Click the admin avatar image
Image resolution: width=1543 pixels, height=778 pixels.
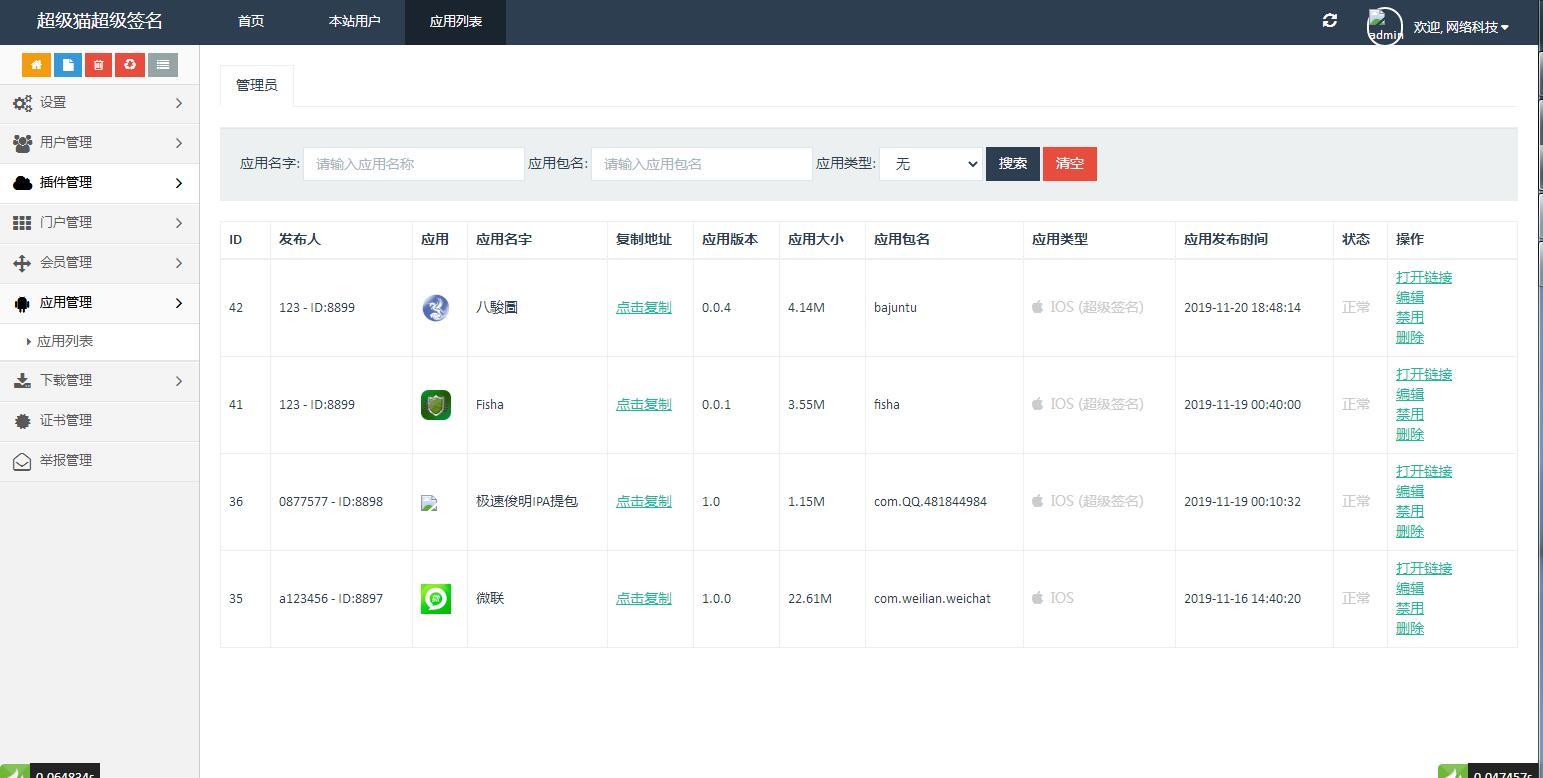[x=1384, y=26]
